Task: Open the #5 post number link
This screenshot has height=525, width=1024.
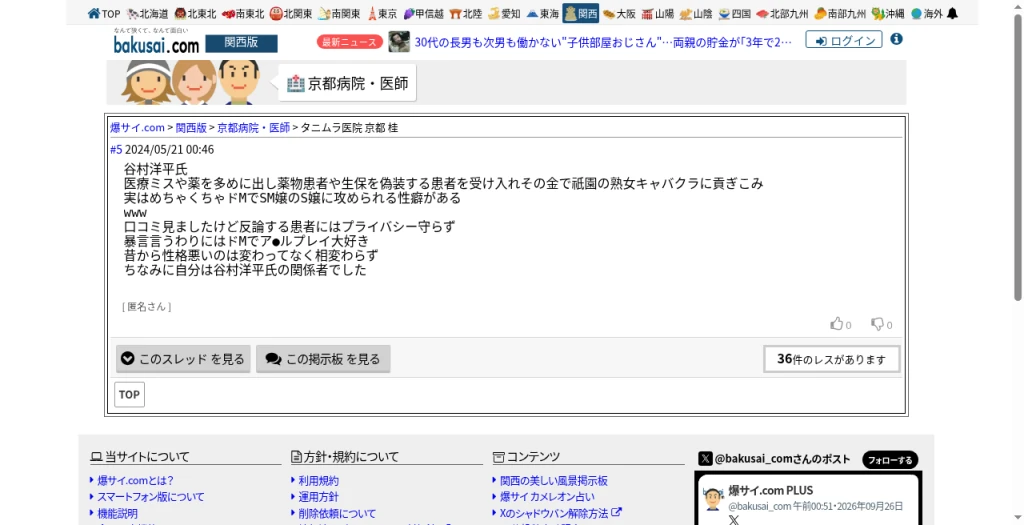Action: pyautogui.click(x=116, y=150)
